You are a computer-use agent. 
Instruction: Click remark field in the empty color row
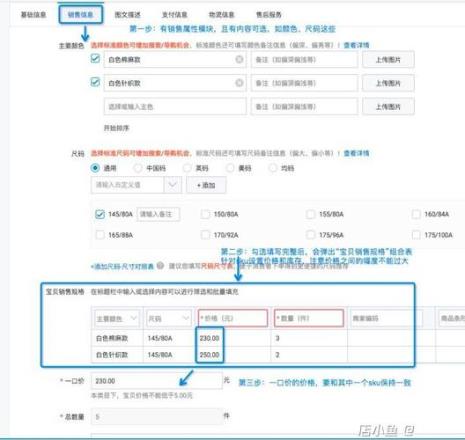[x=304, y=107]
